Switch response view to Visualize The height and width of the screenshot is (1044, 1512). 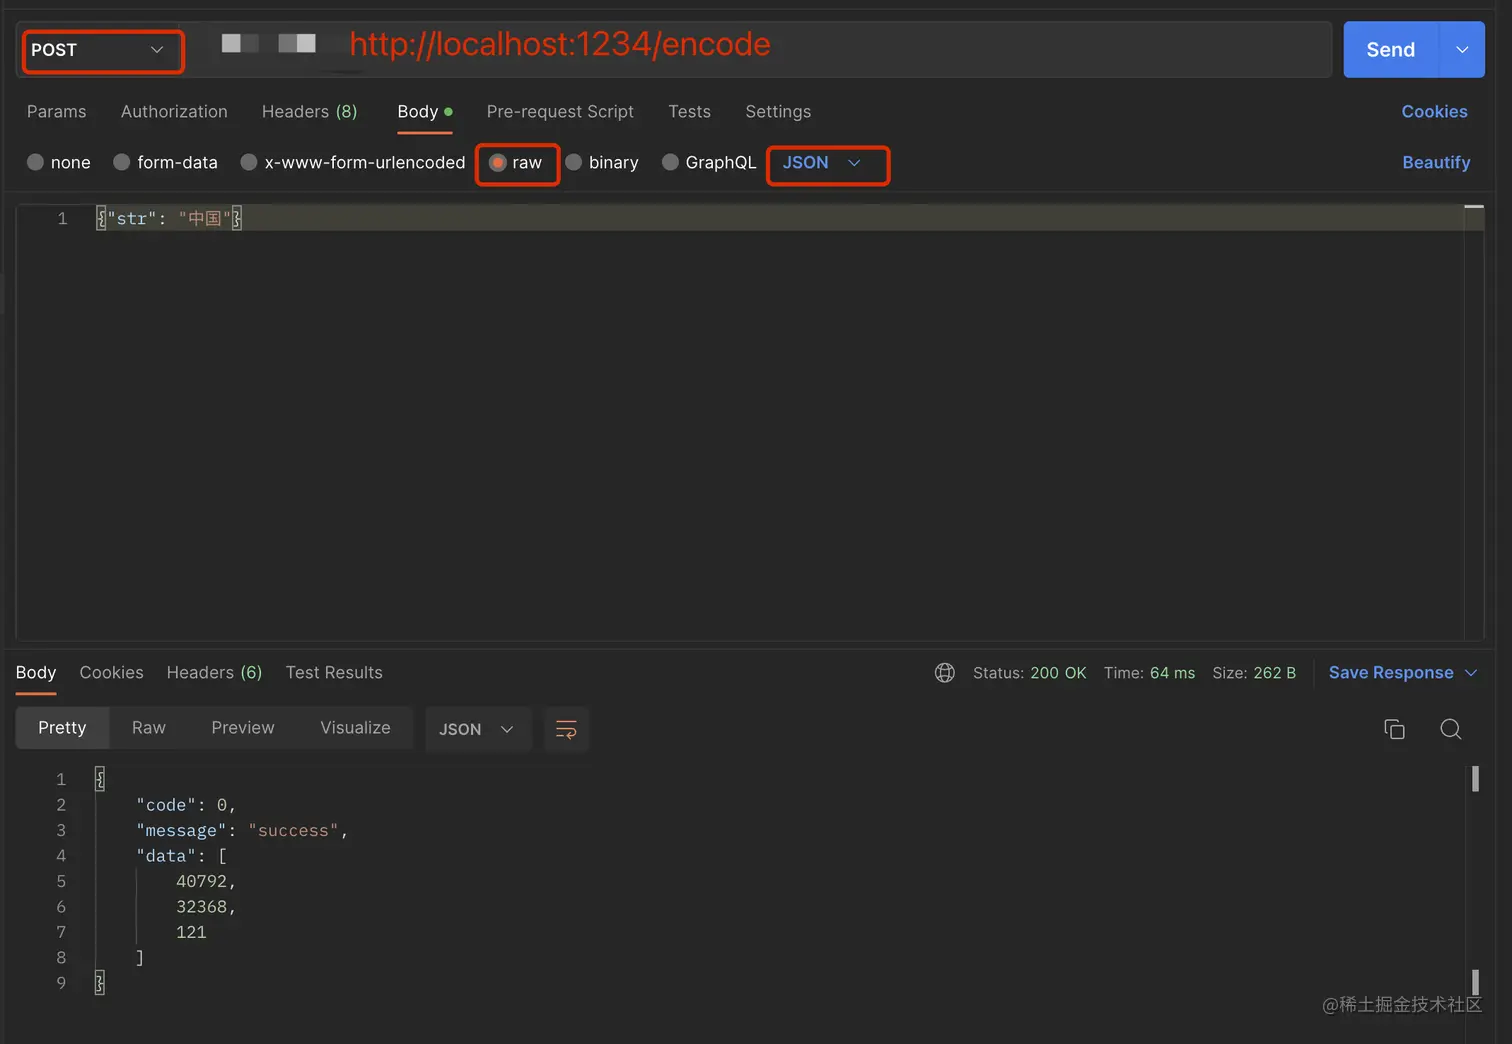(355, 728)
